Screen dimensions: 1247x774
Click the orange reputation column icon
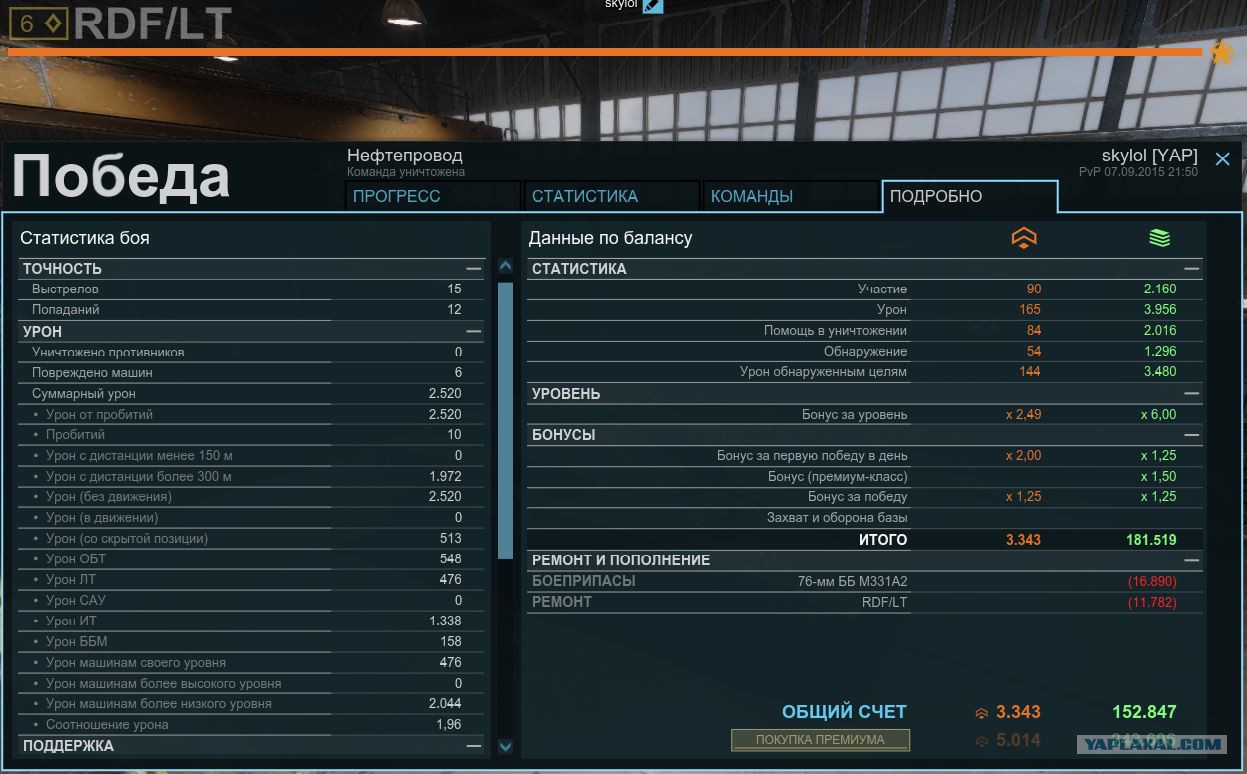tap(1024, 238)
